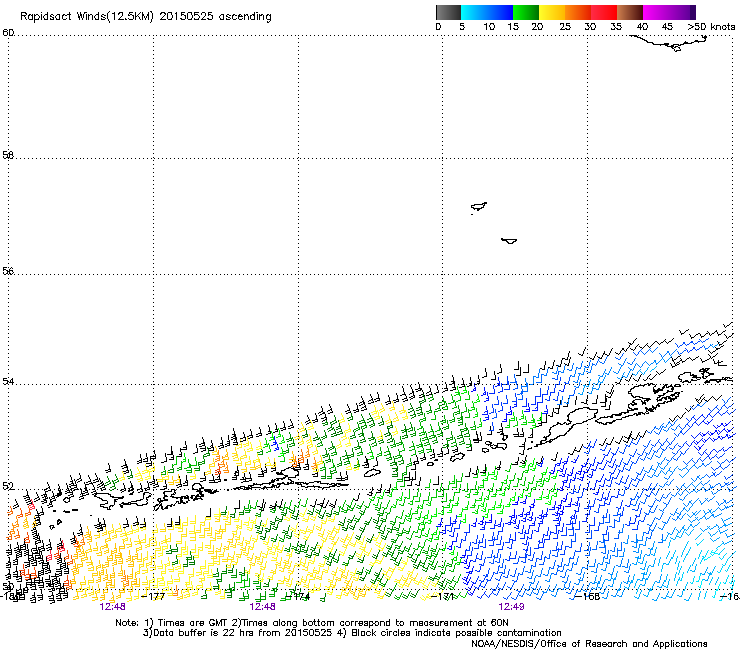Click the brown 35-40 knots color segment
This screenshot has width=740, height=650.
pyautogui.click(x=630, y=12)
